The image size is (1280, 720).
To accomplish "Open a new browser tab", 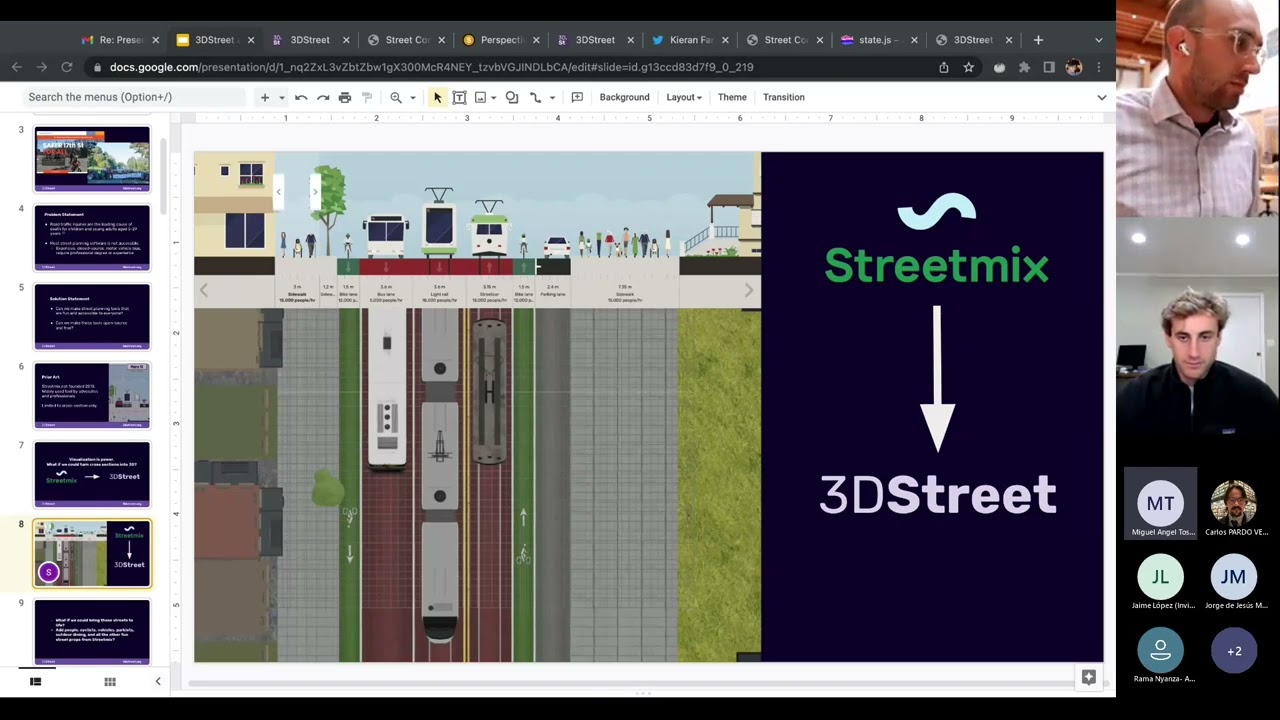I will 1038,40.
